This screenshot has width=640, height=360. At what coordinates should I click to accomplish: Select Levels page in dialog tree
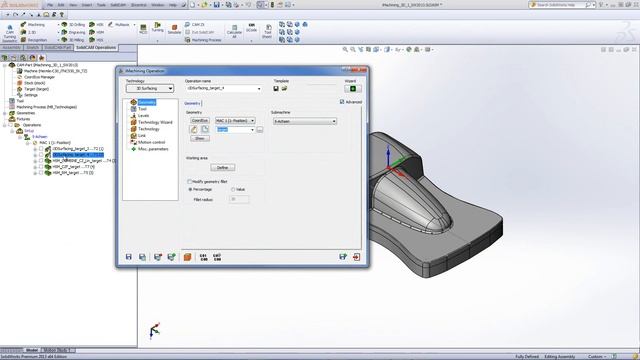pos(143,116)
